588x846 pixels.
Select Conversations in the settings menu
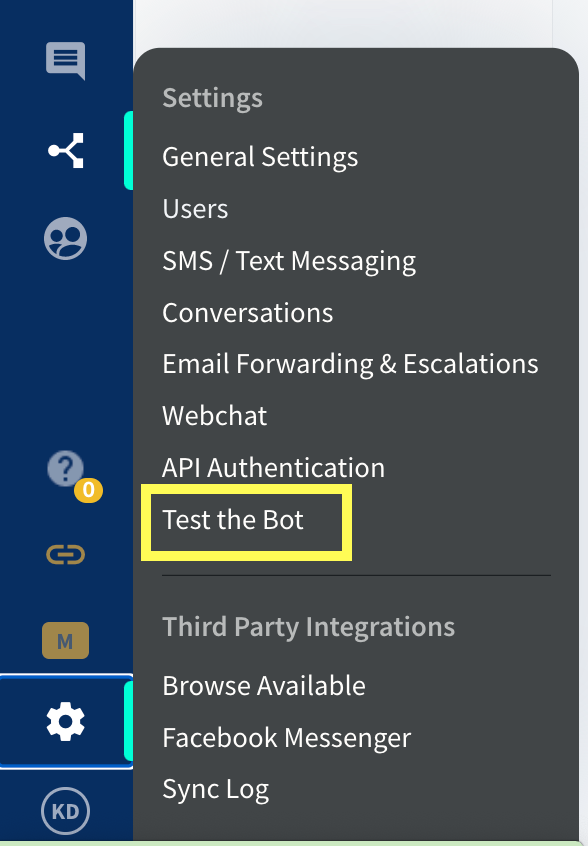point(248,313)
